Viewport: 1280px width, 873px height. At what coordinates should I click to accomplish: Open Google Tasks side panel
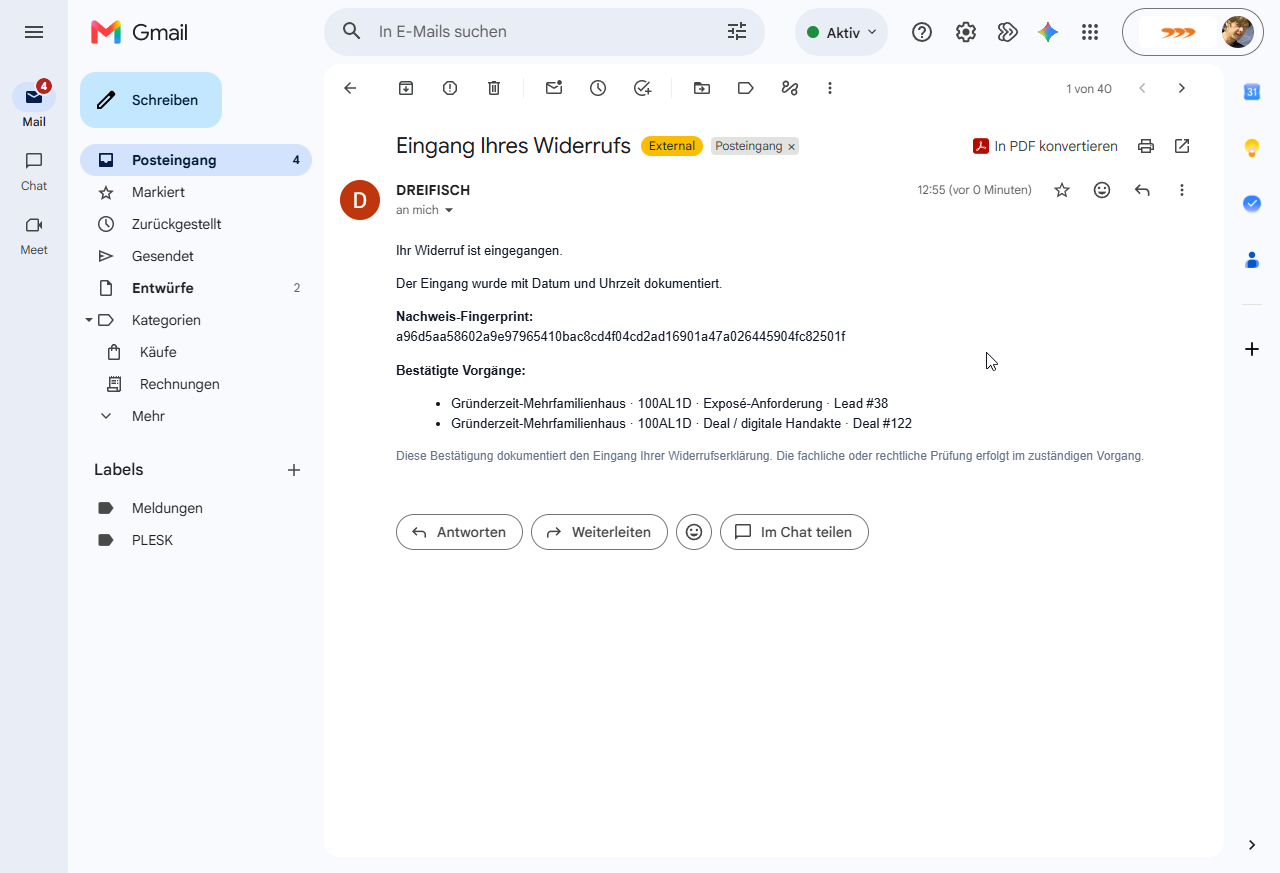(x=1252, y=203)
